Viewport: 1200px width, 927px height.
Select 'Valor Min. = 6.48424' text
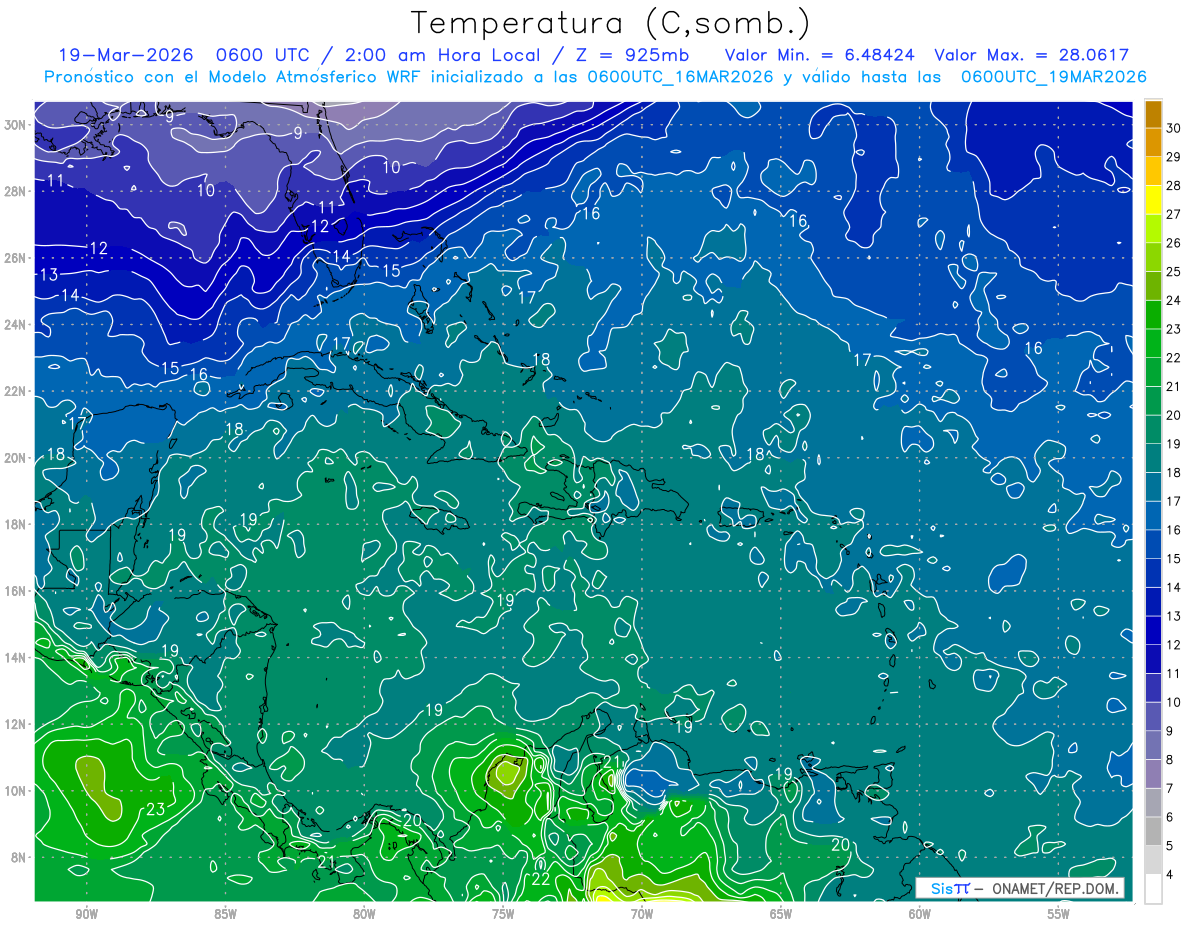[819, 55]
